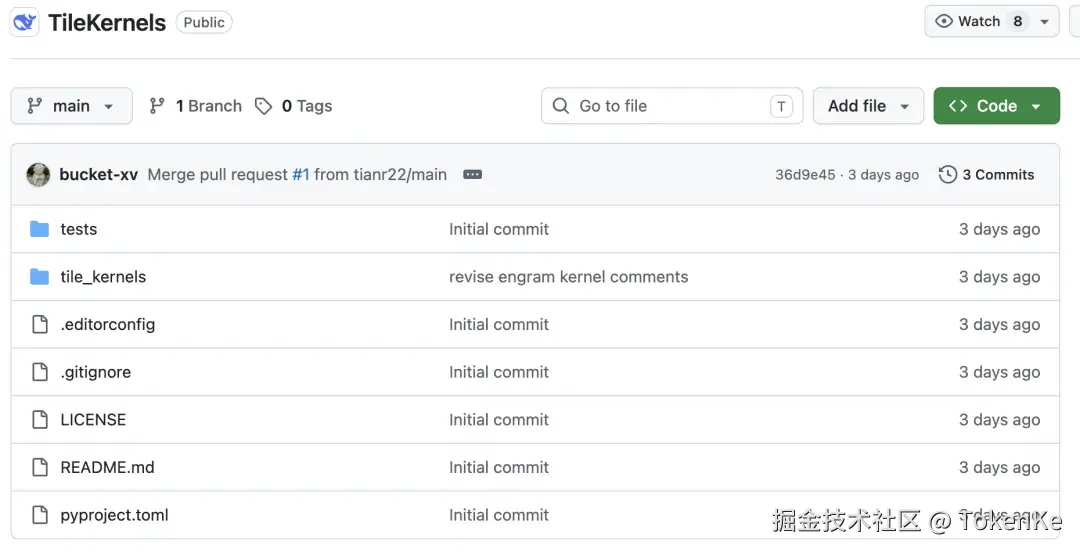Open the green Code dropdown

point(996,106)
